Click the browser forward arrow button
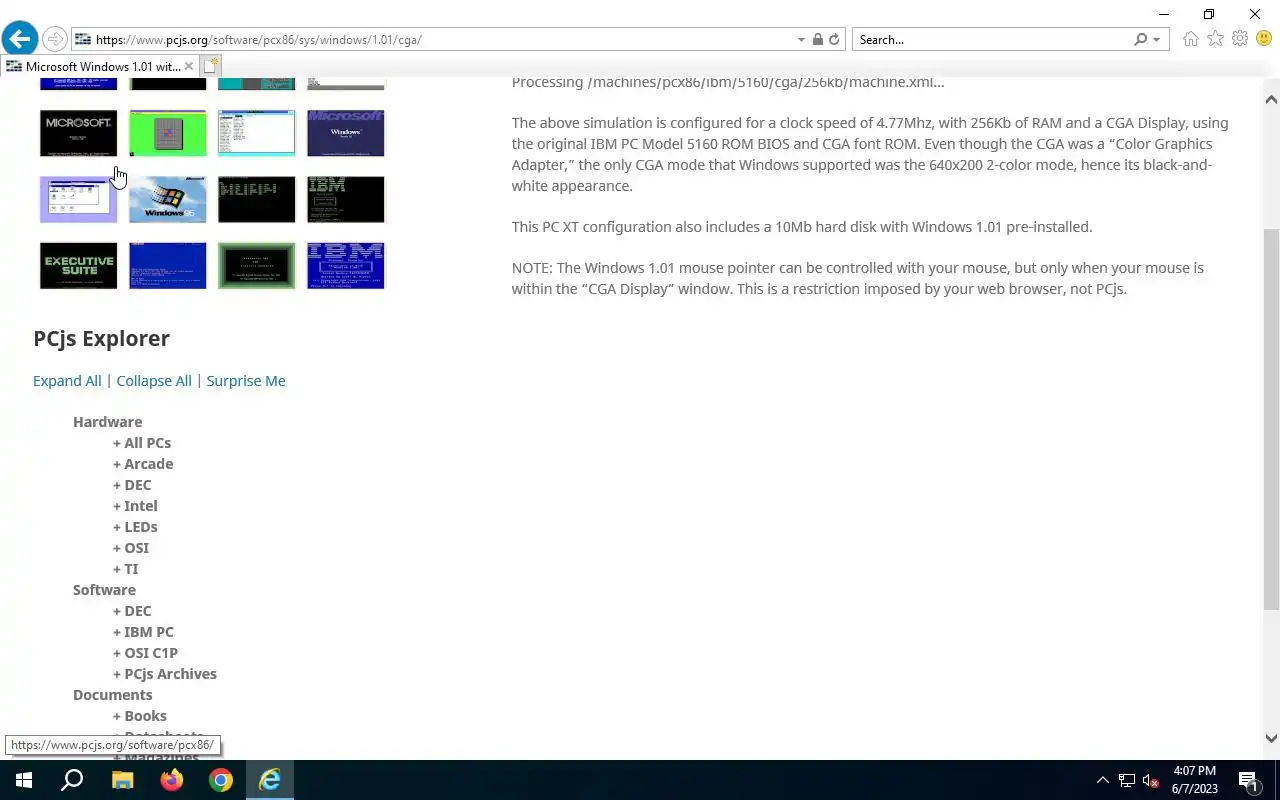The image size is (1280, 800). (x=55, y=40)
